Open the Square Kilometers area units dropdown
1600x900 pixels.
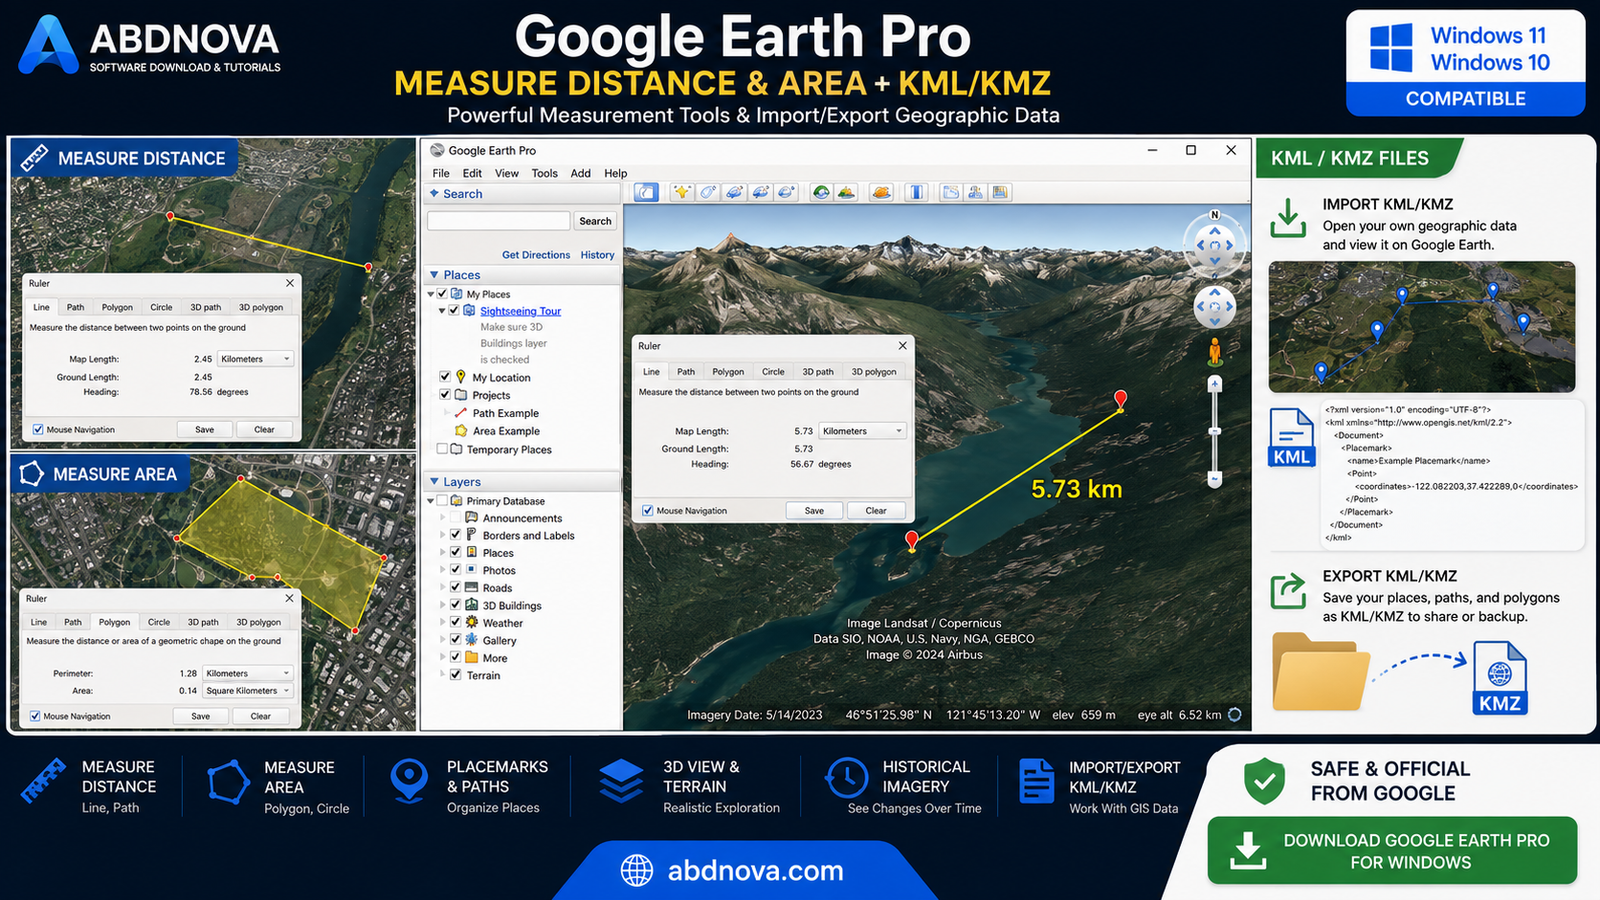248,690
